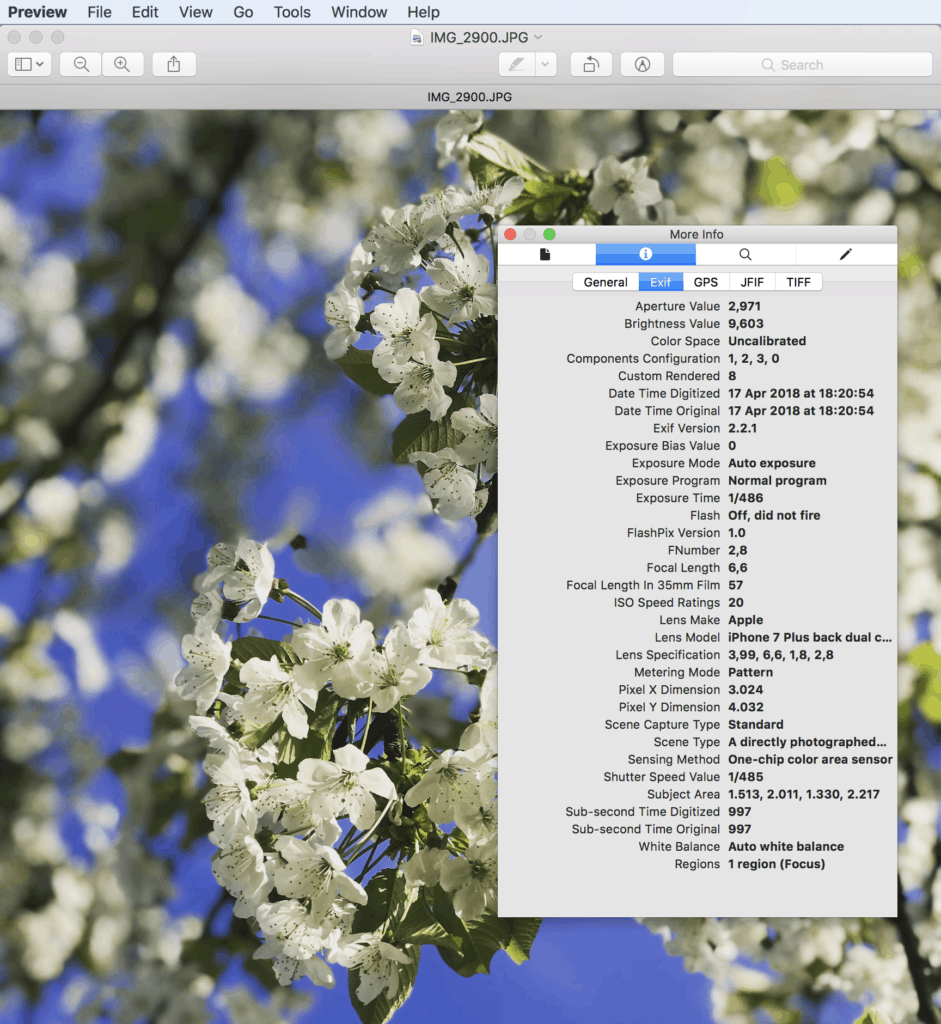Open the View menu in the menu bar
This screenshot has width=941, height=1024.
(195, 12)
